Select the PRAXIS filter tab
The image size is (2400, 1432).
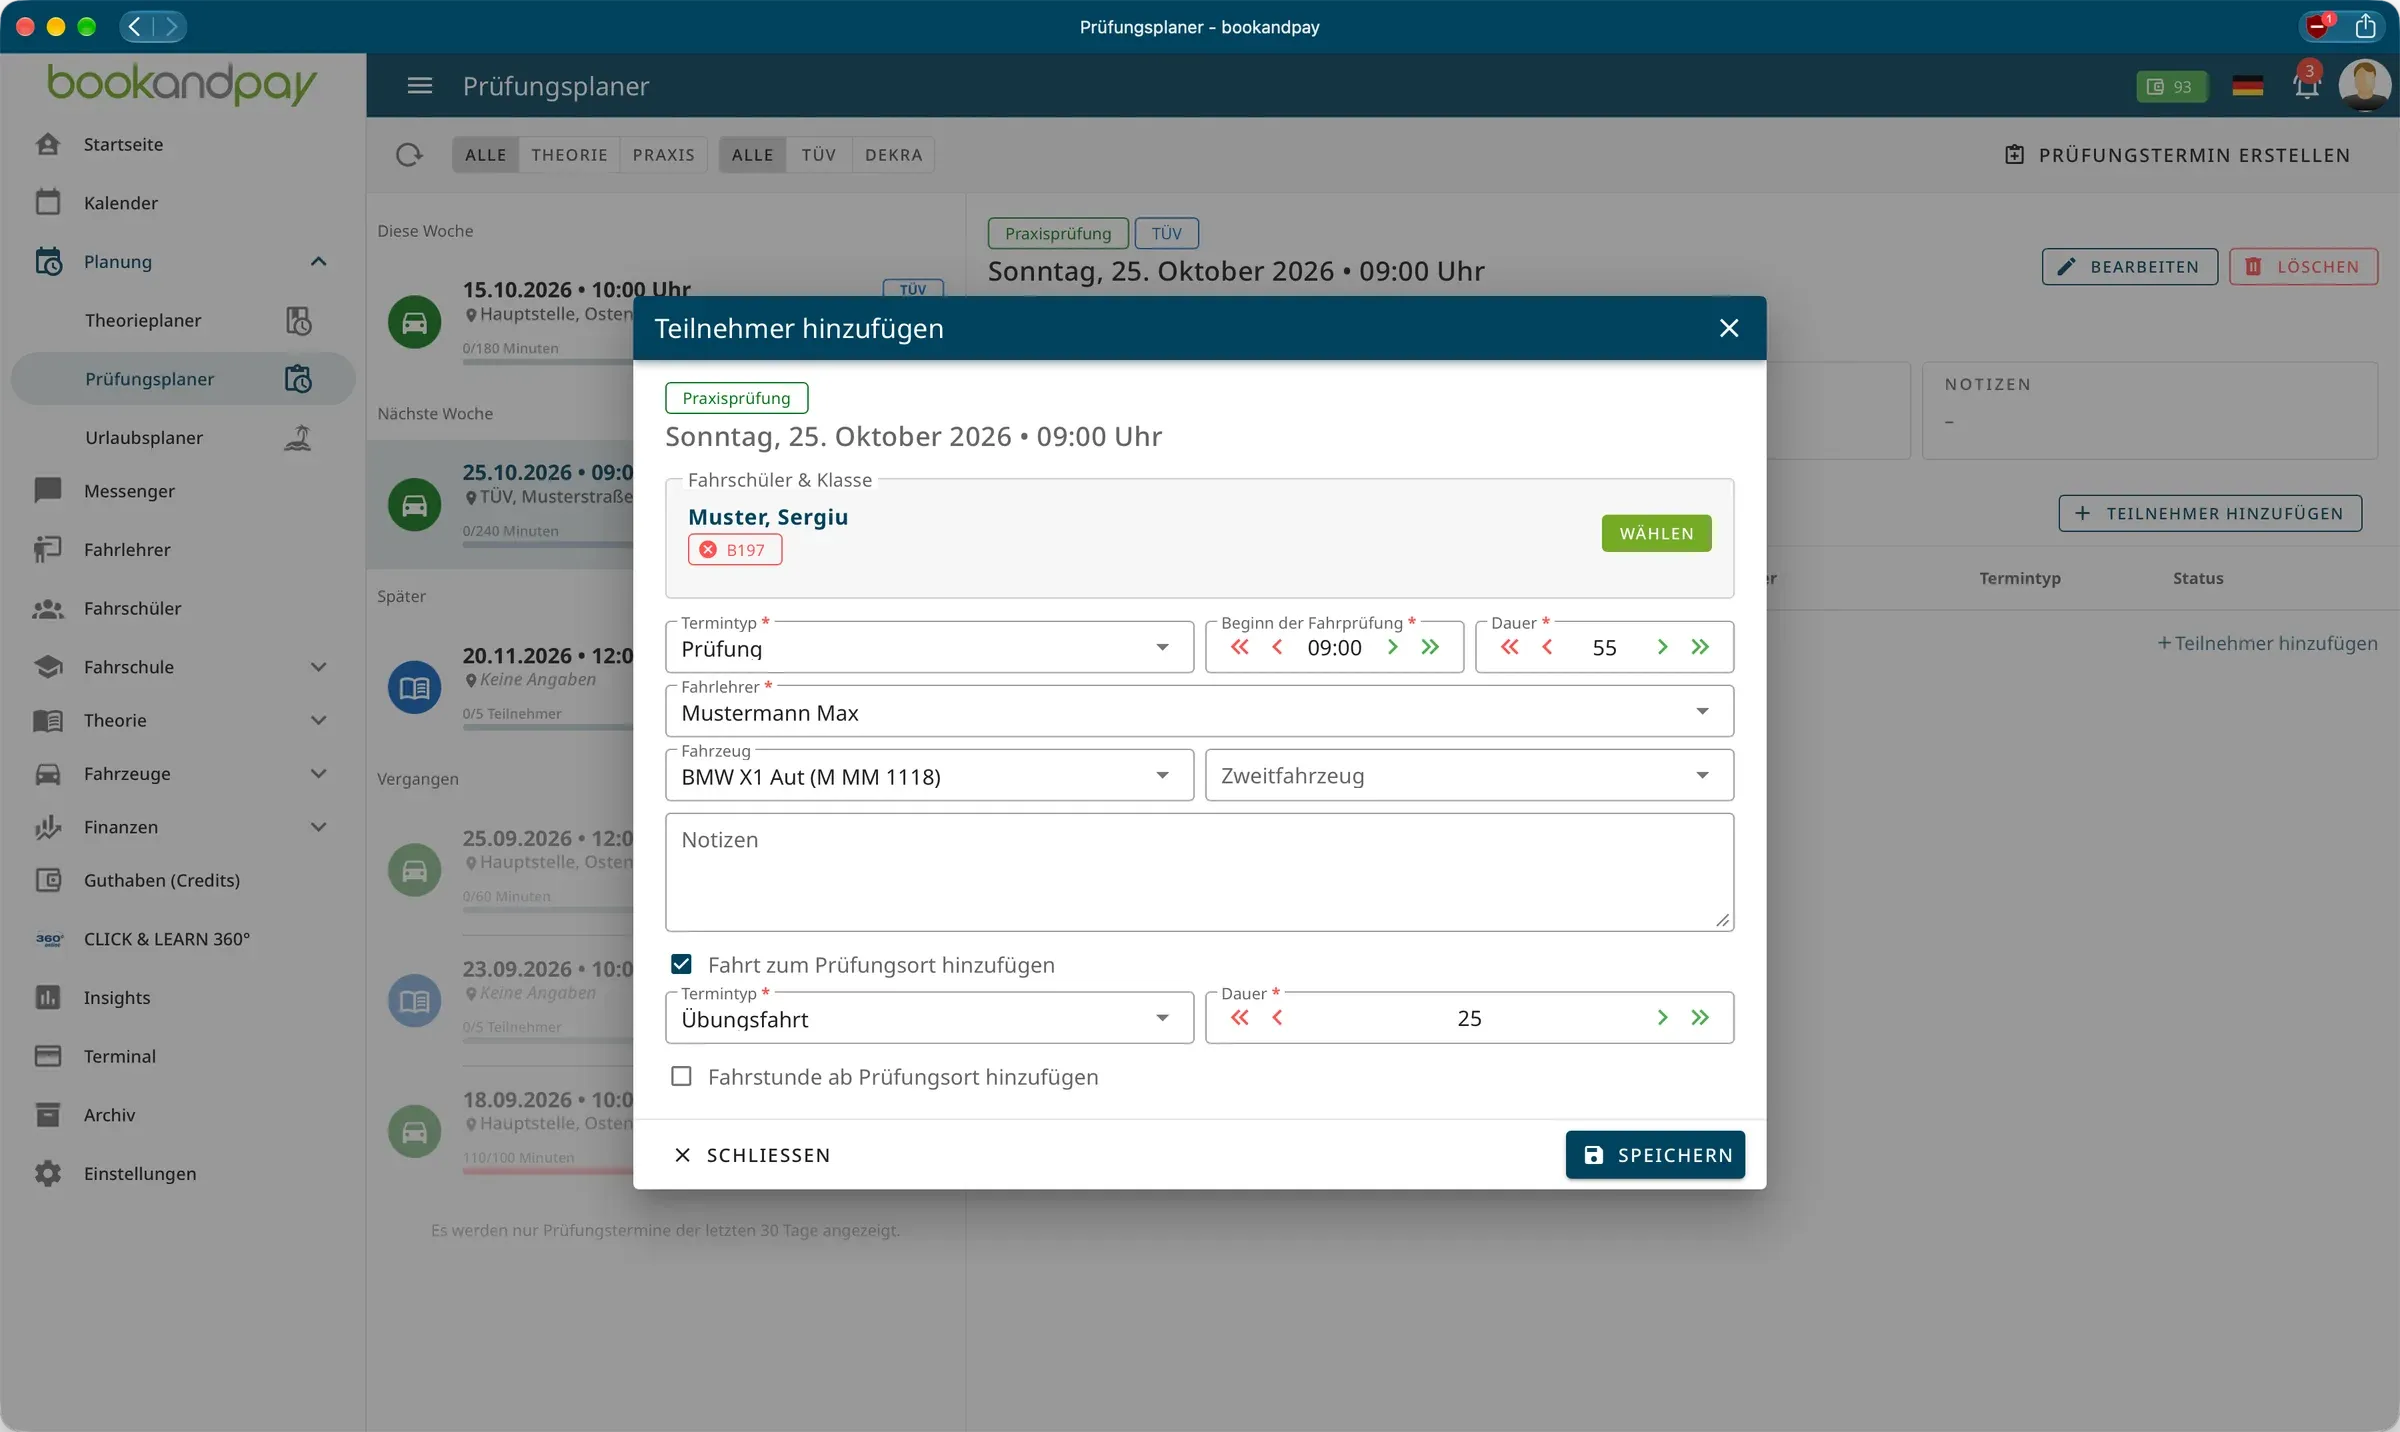click(663, 155)
